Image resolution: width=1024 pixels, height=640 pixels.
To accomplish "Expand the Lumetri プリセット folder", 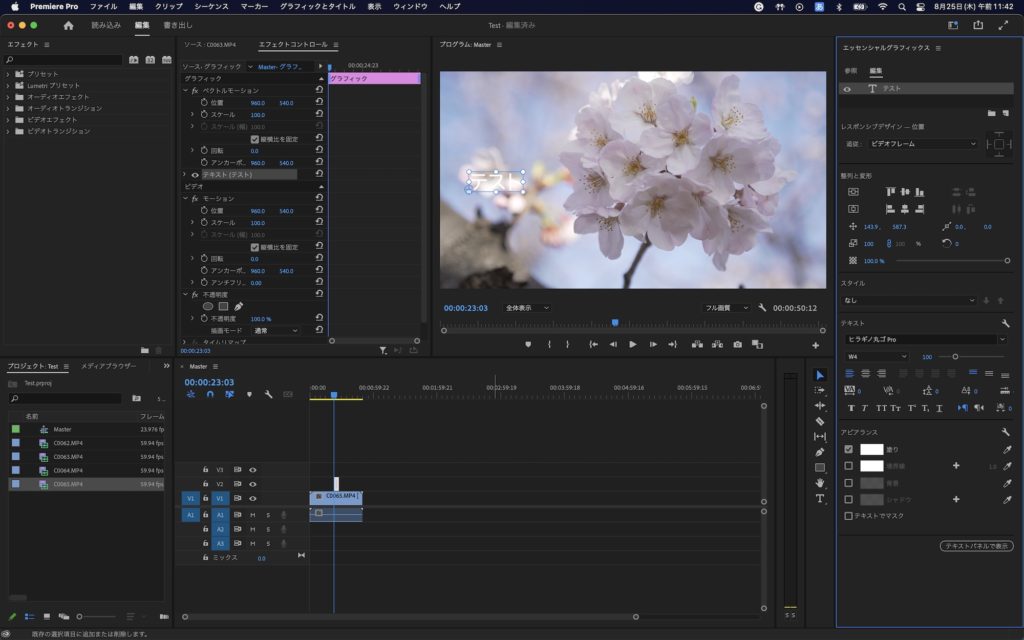I will [x=8, y=85].
